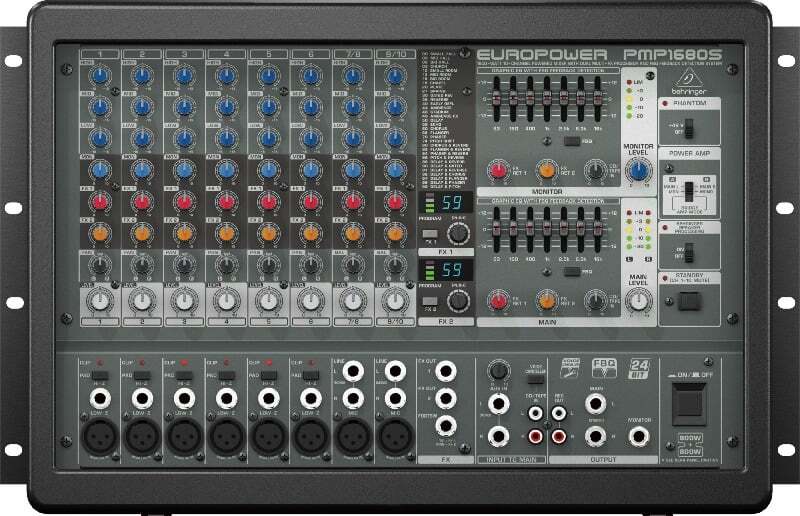
Task: Click the FX 1 PROGRAM selector knob
Action: (x=458, y=233)
